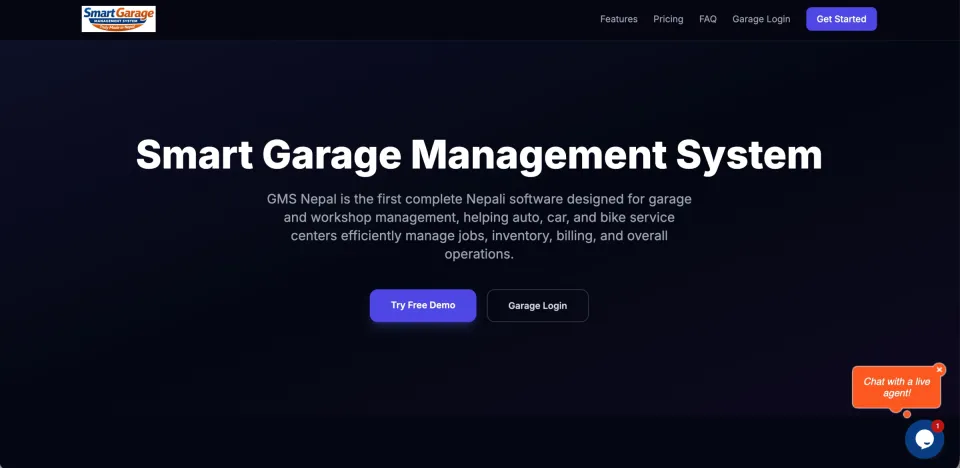Open the live chat bubble icon
The width and height of the screenshot is (960, 468).
coord(924,439)
